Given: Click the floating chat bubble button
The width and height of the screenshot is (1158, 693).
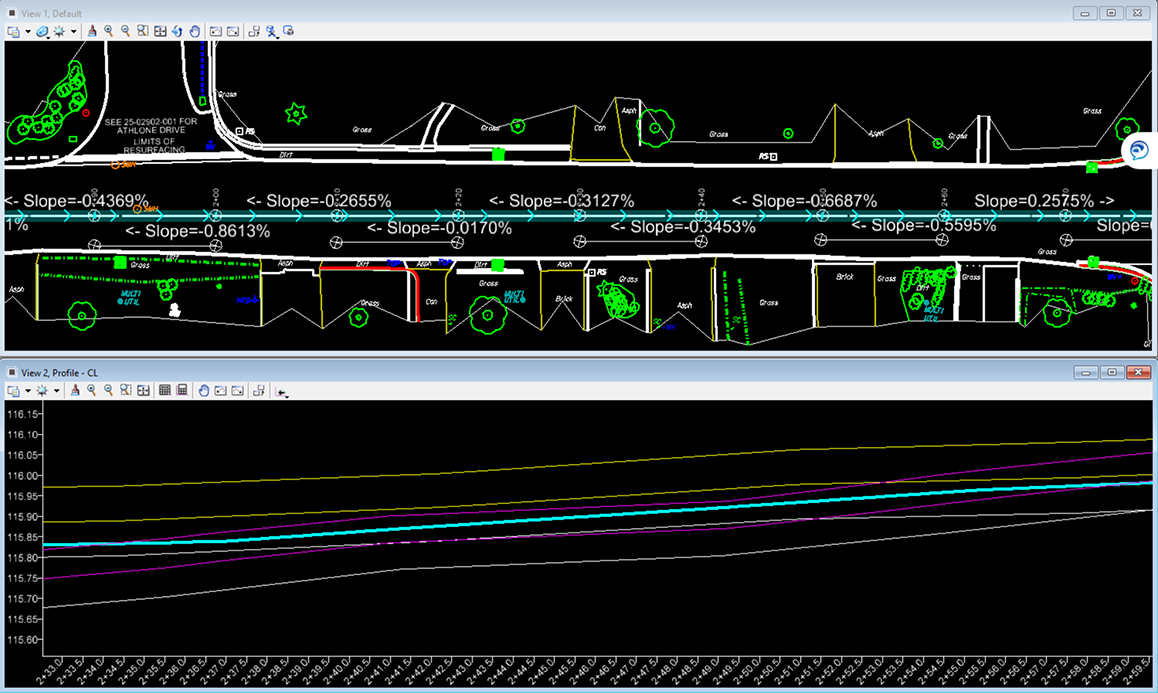Looking at the screenshot, I should pyautogui.click(x=1139, y=150).
